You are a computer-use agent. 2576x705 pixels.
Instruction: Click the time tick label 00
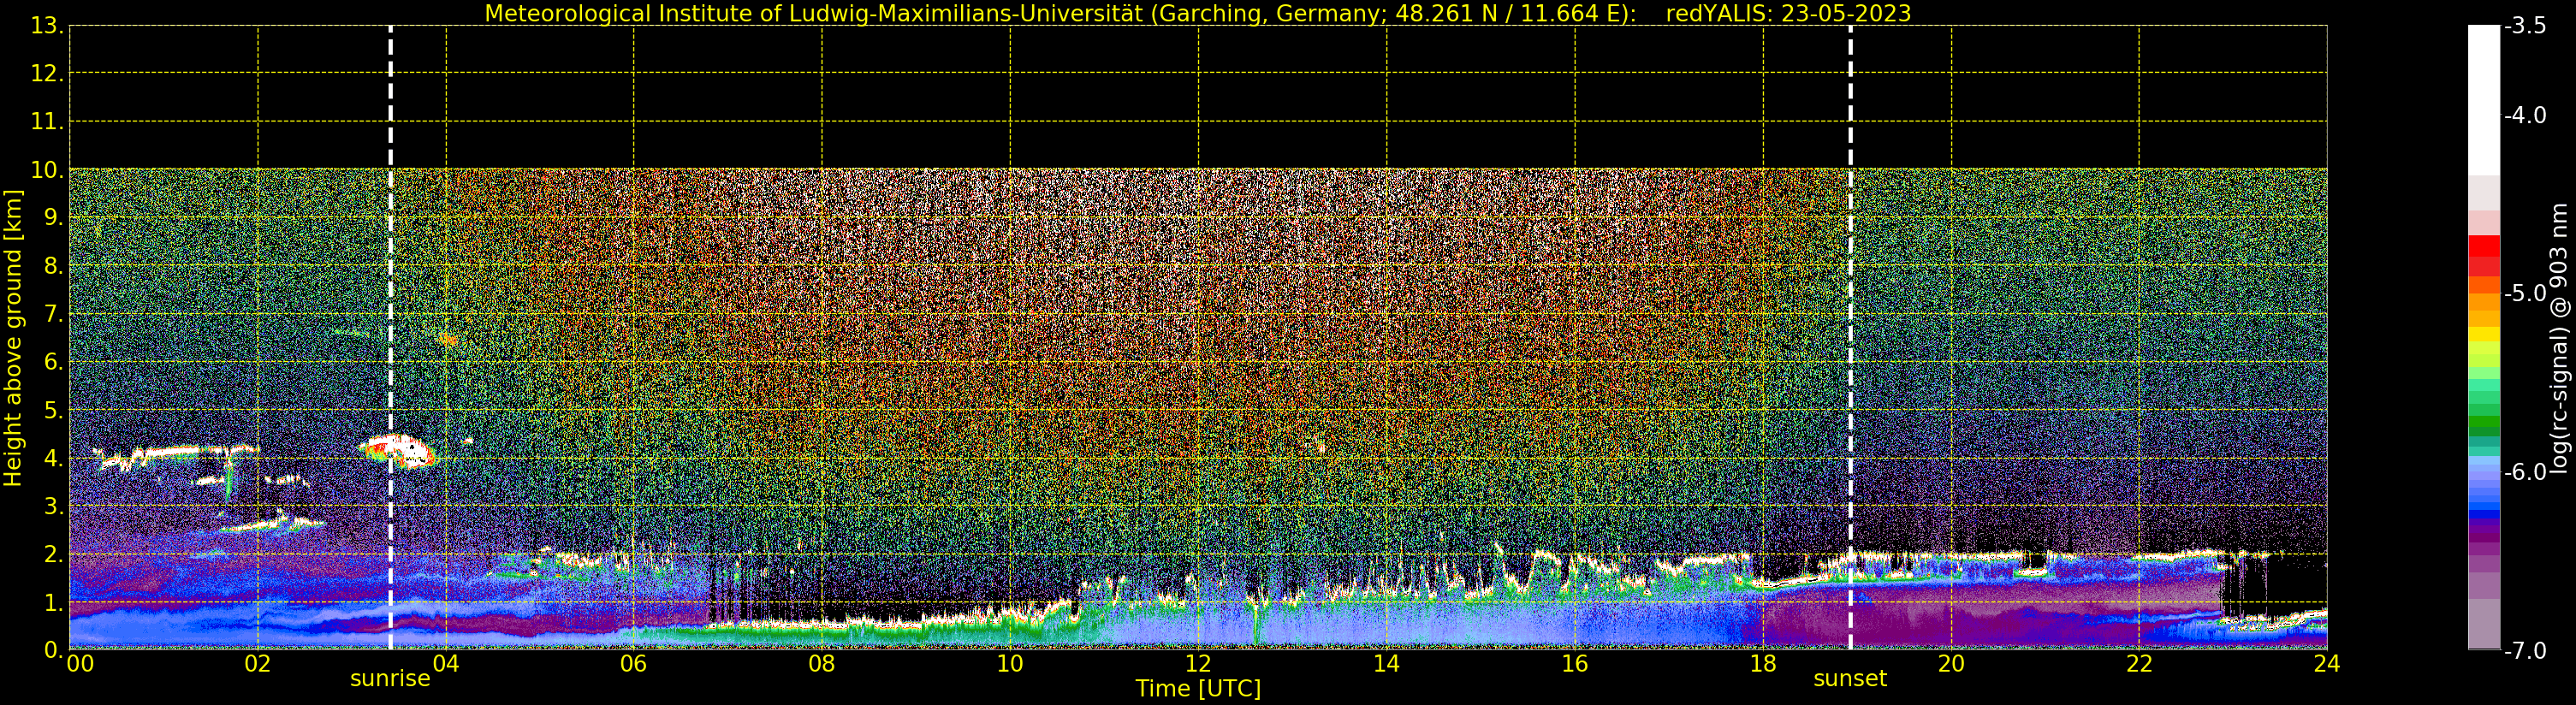tap(80, 664)
